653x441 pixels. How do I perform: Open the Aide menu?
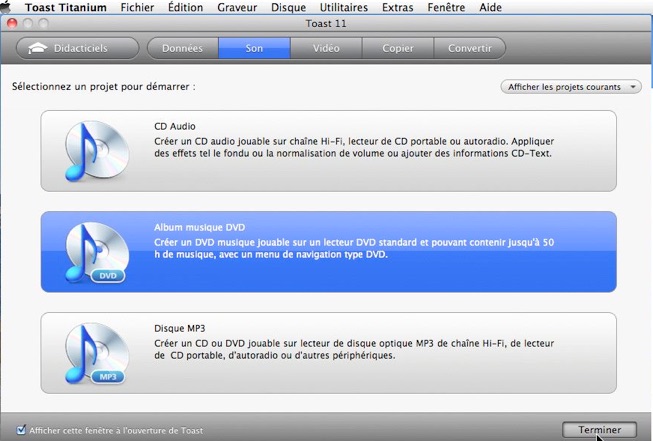(490, 7)
